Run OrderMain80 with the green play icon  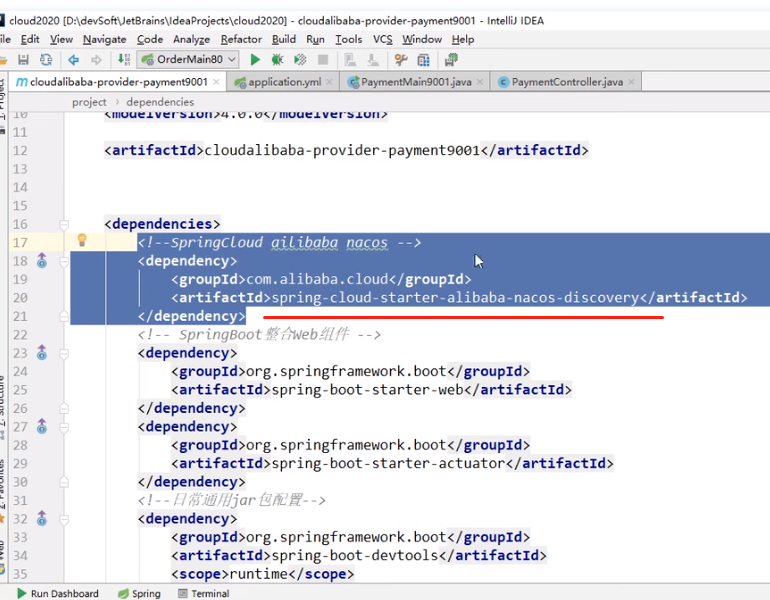pyautogui.click(x=255, y=60)
